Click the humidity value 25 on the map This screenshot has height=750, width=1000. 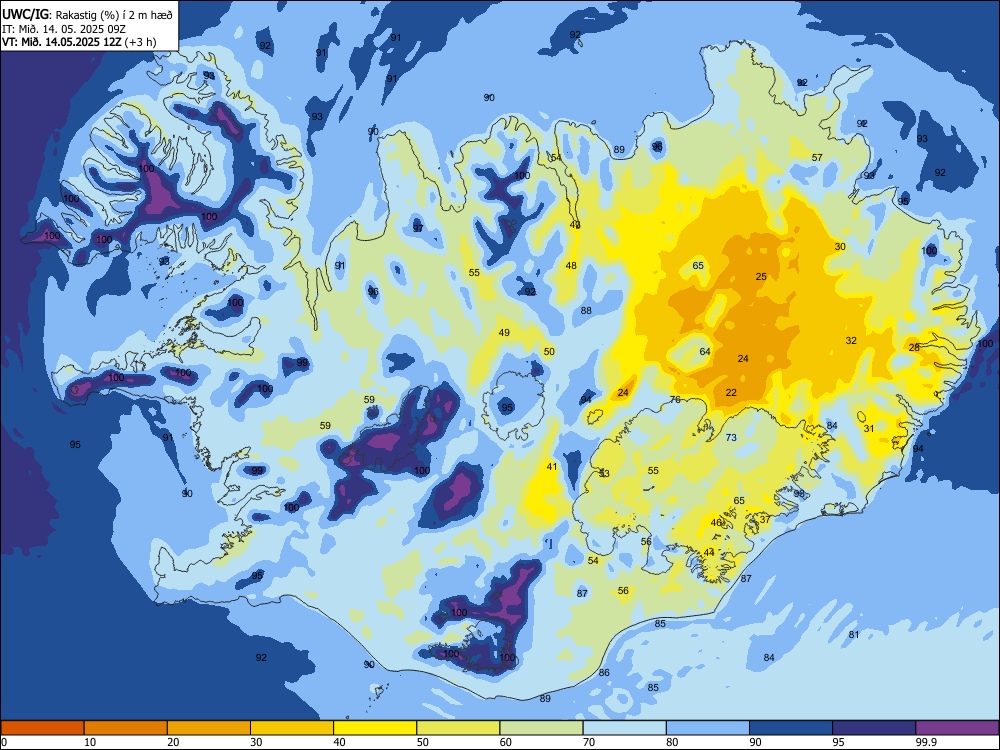click(761, 276)
